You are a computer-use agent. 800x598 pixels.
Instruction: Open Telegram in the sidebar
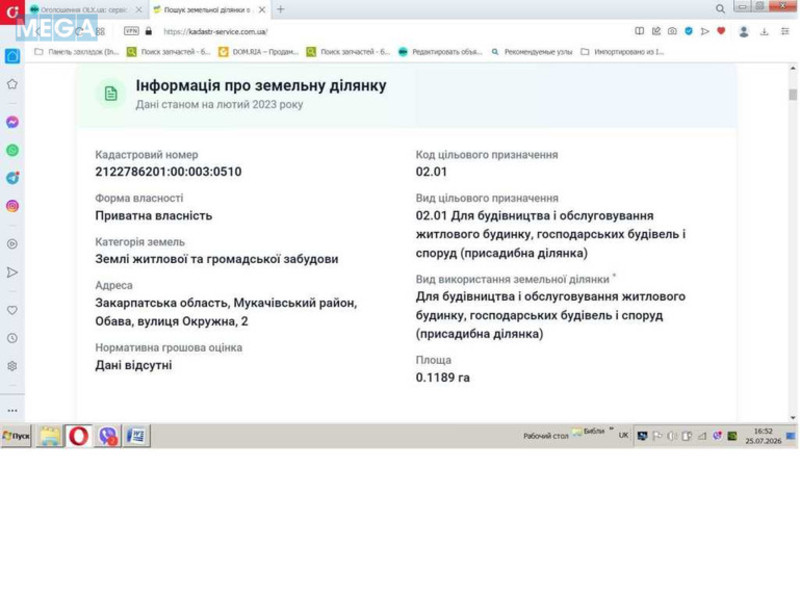pos(12,178)
